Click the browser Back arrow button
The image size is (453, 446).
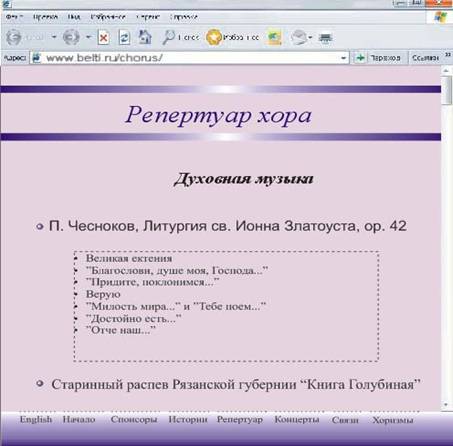pyautogui.click(x=13, y=37)
